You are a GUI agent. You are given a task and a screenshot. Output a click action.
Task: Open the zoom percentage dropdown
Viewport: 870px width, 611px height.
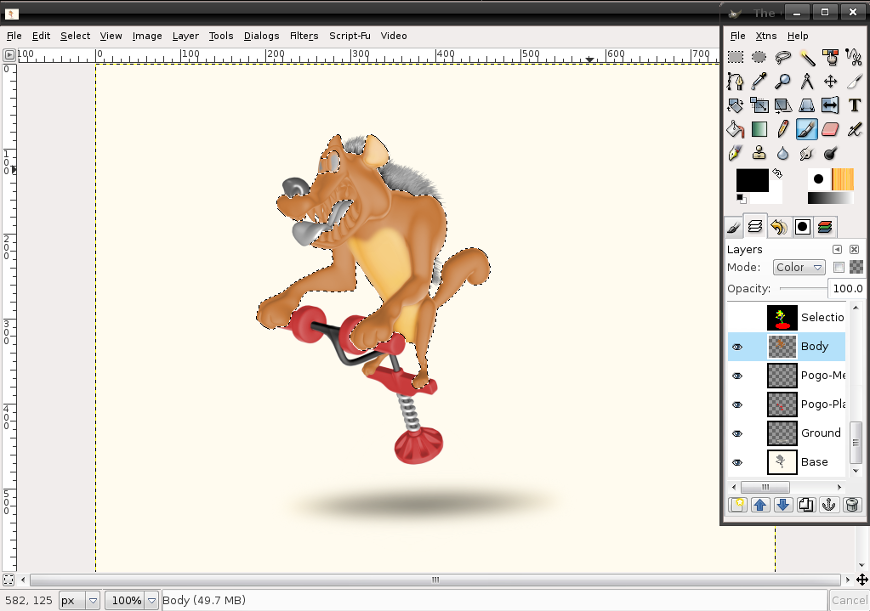[151, 601]
